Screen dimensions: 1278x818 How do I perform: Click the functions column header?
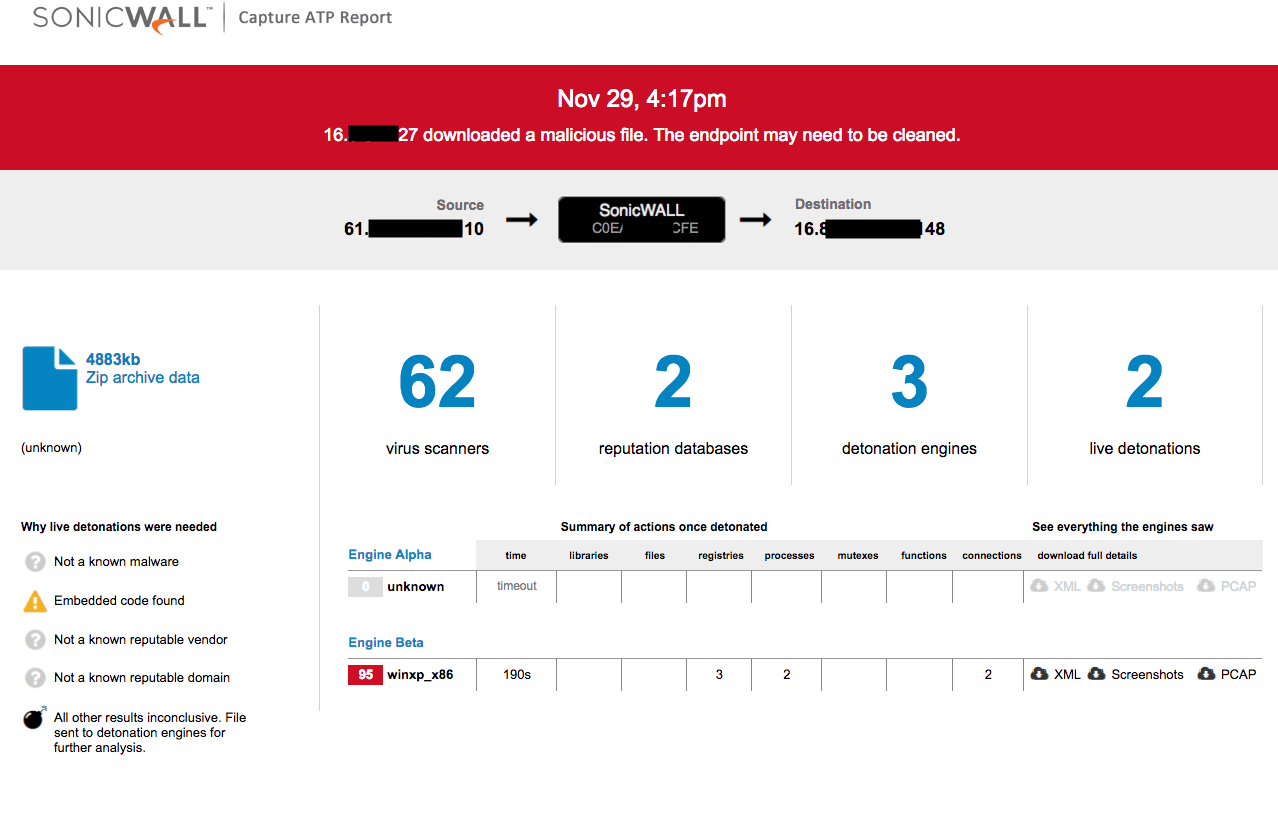(x=924, y=556)
